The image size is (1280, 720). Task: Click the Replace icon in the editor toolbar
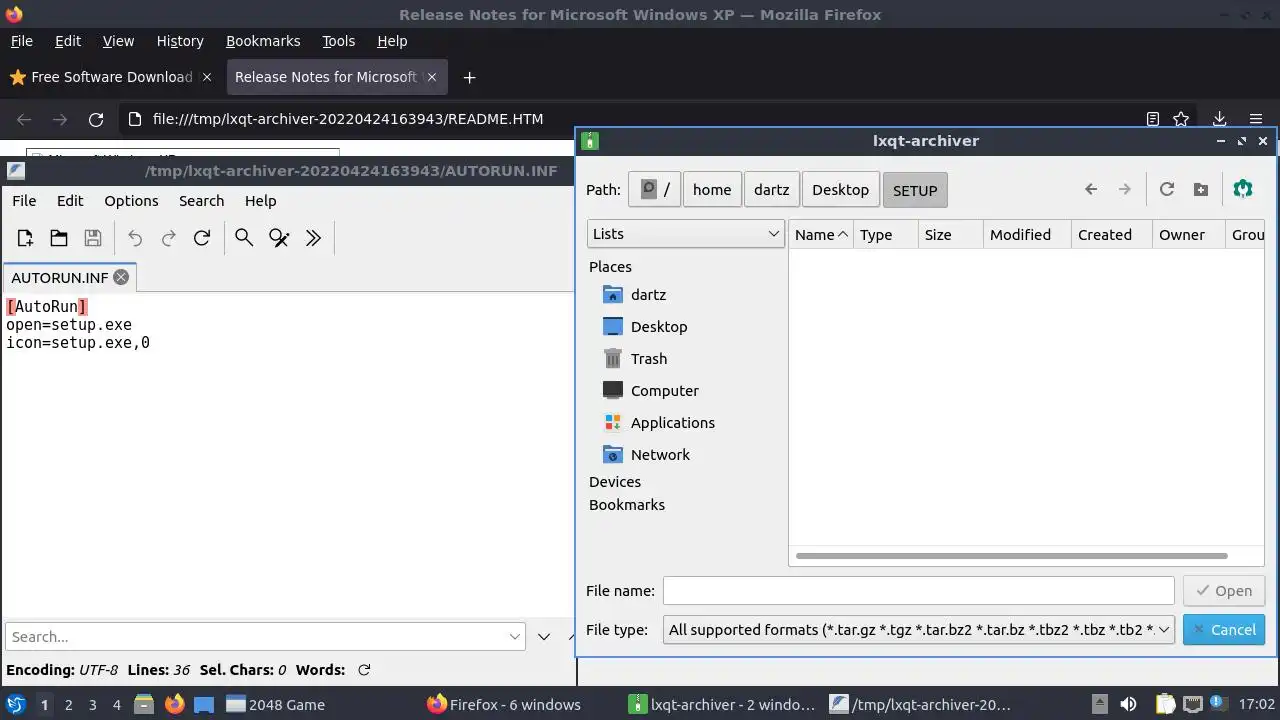[x=279, y=238]
